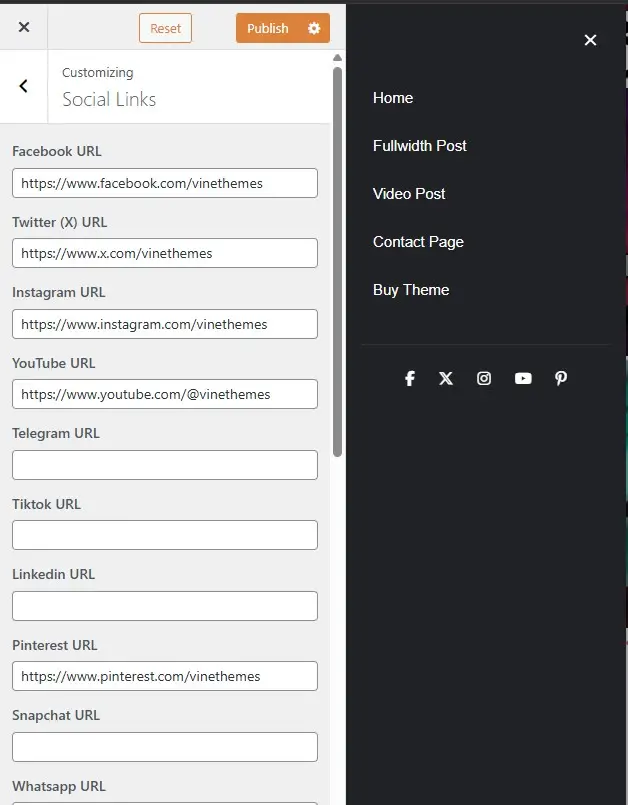Click the 'YouTube URL' label
The image size is (628, 805).
[53, 363]
